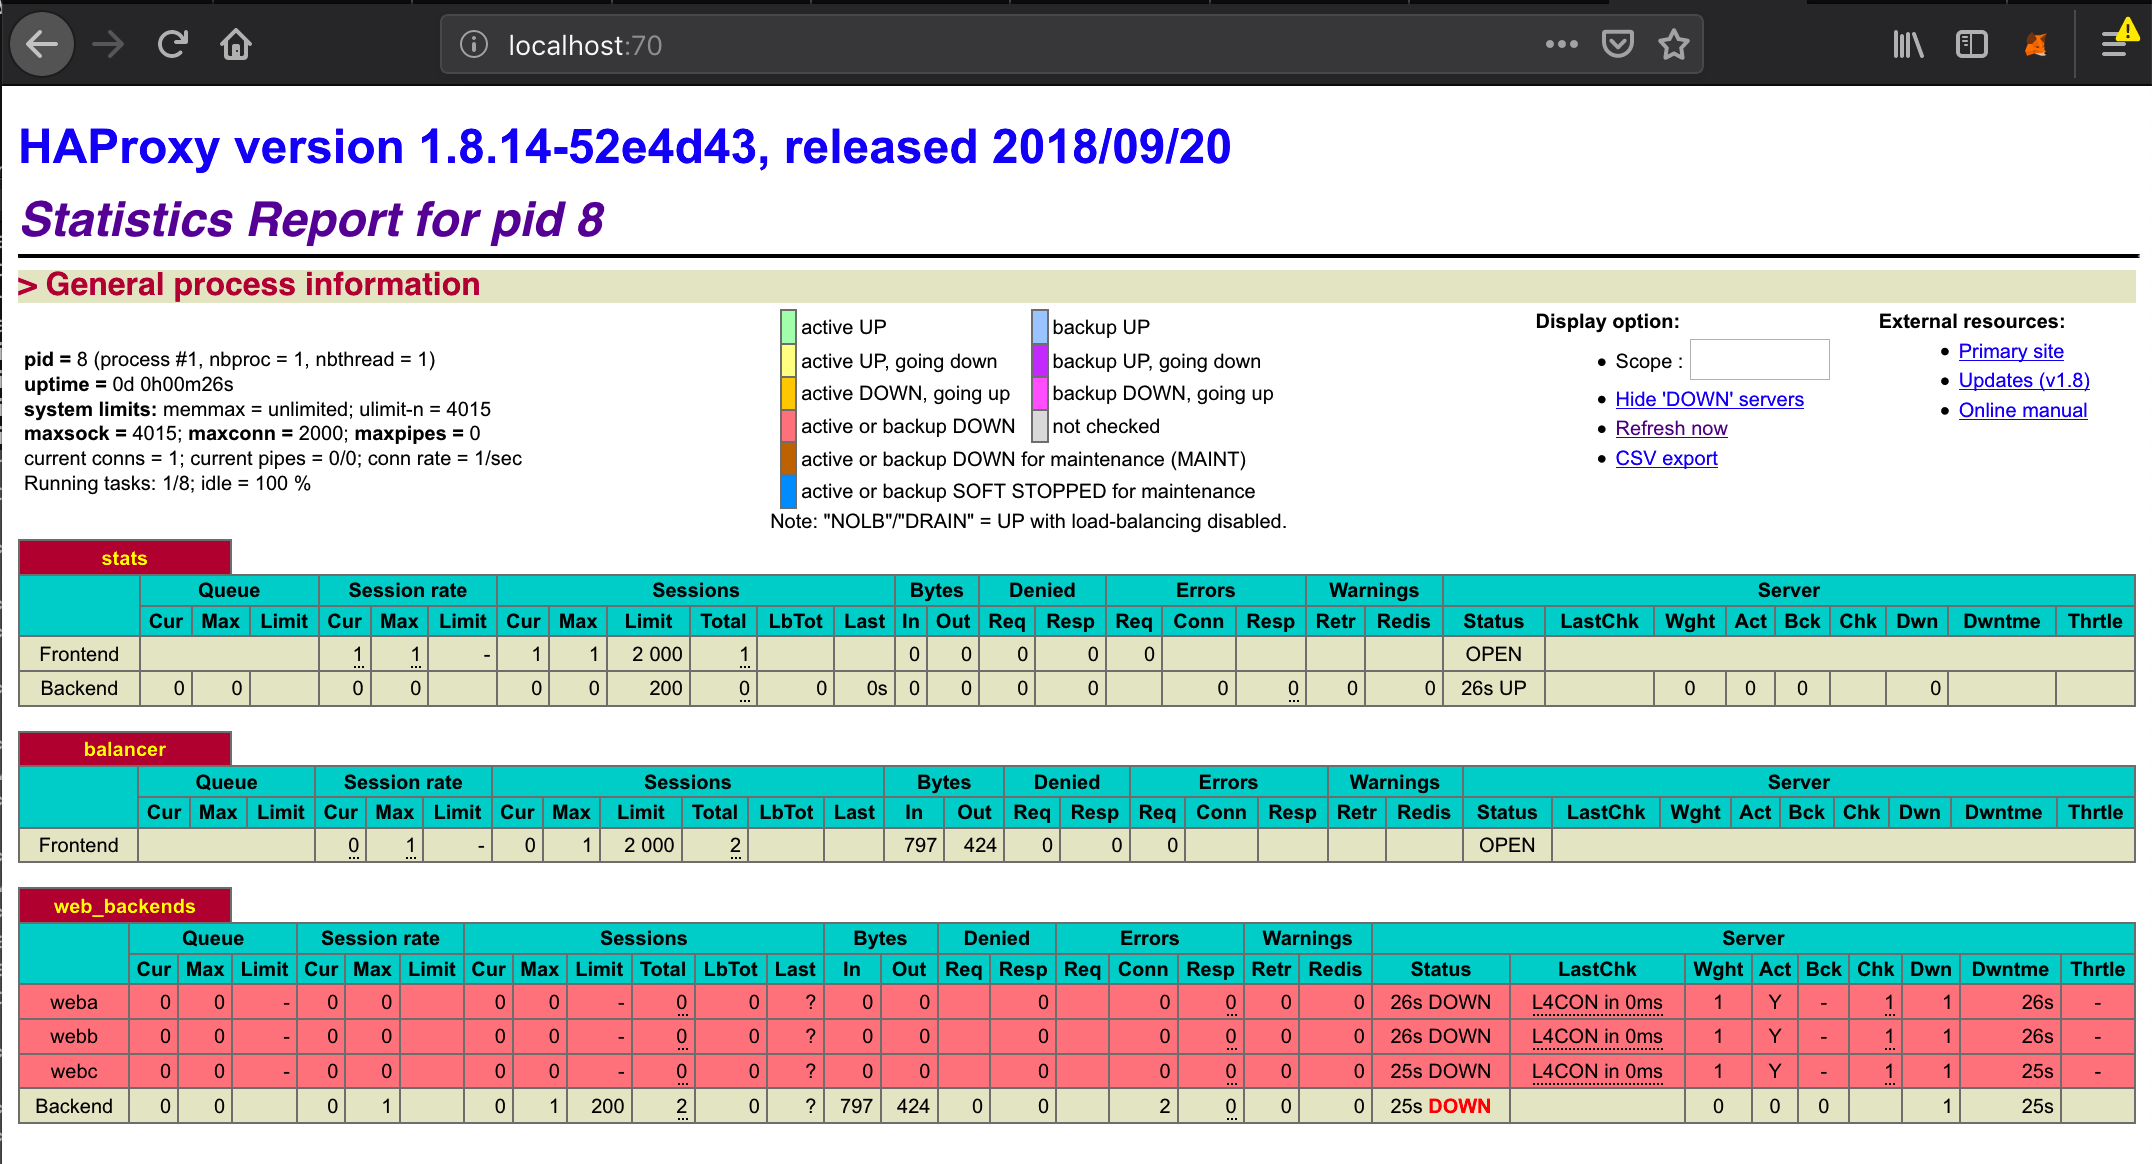Click the SOFT STOPPED blue legend swatch

click(x=788, y=491)
